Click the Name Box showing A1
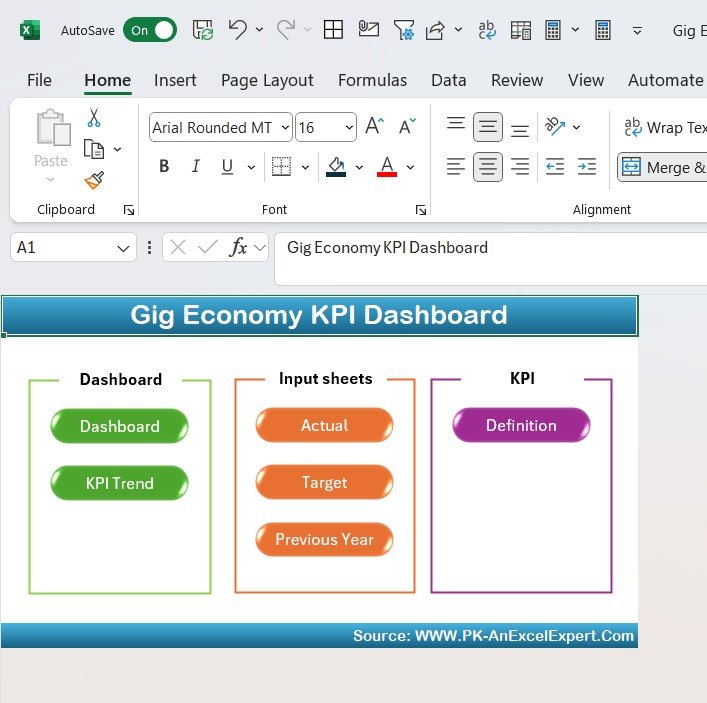707x703 pixels. 73,247
